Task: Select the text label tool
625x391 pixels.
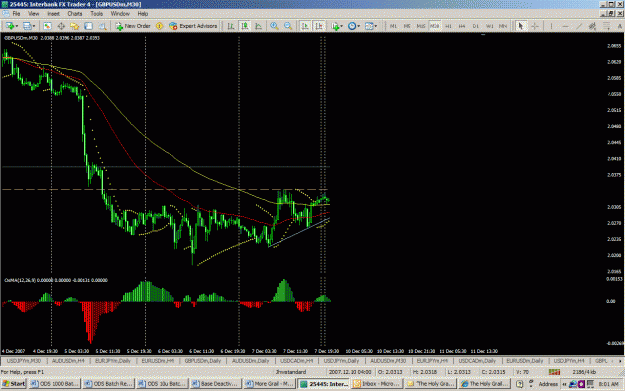Action: point(620,26)
